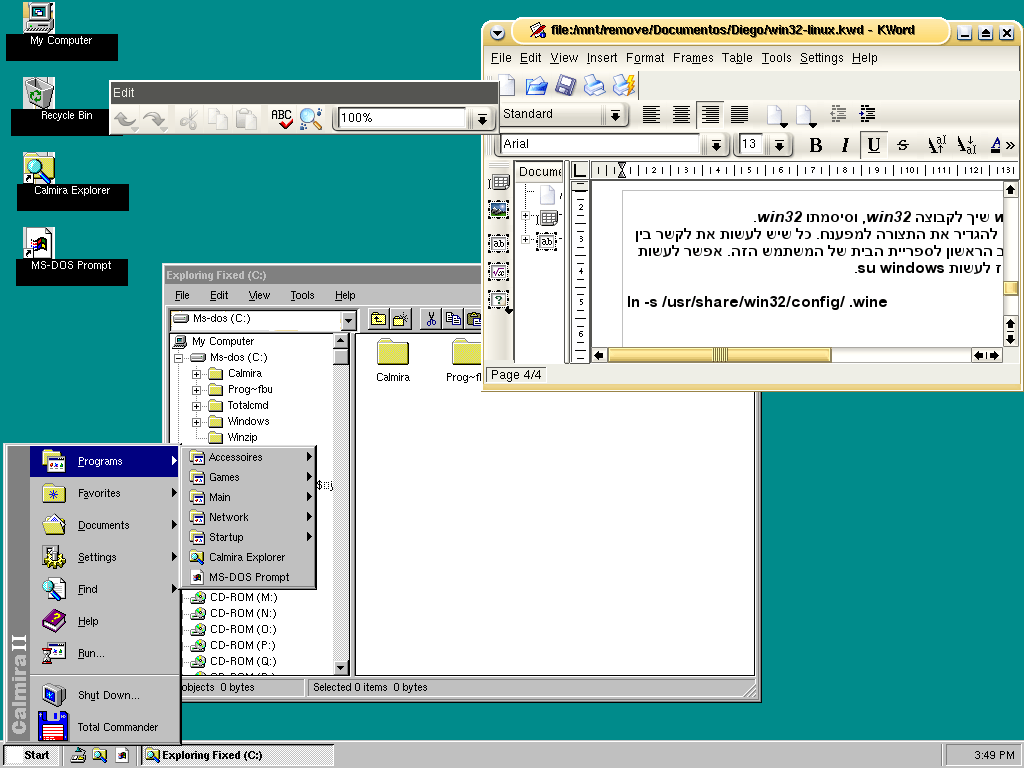Expand the Totalcmd folder tree node
This screenshot has width=1024, height=768.
(196, 406)
